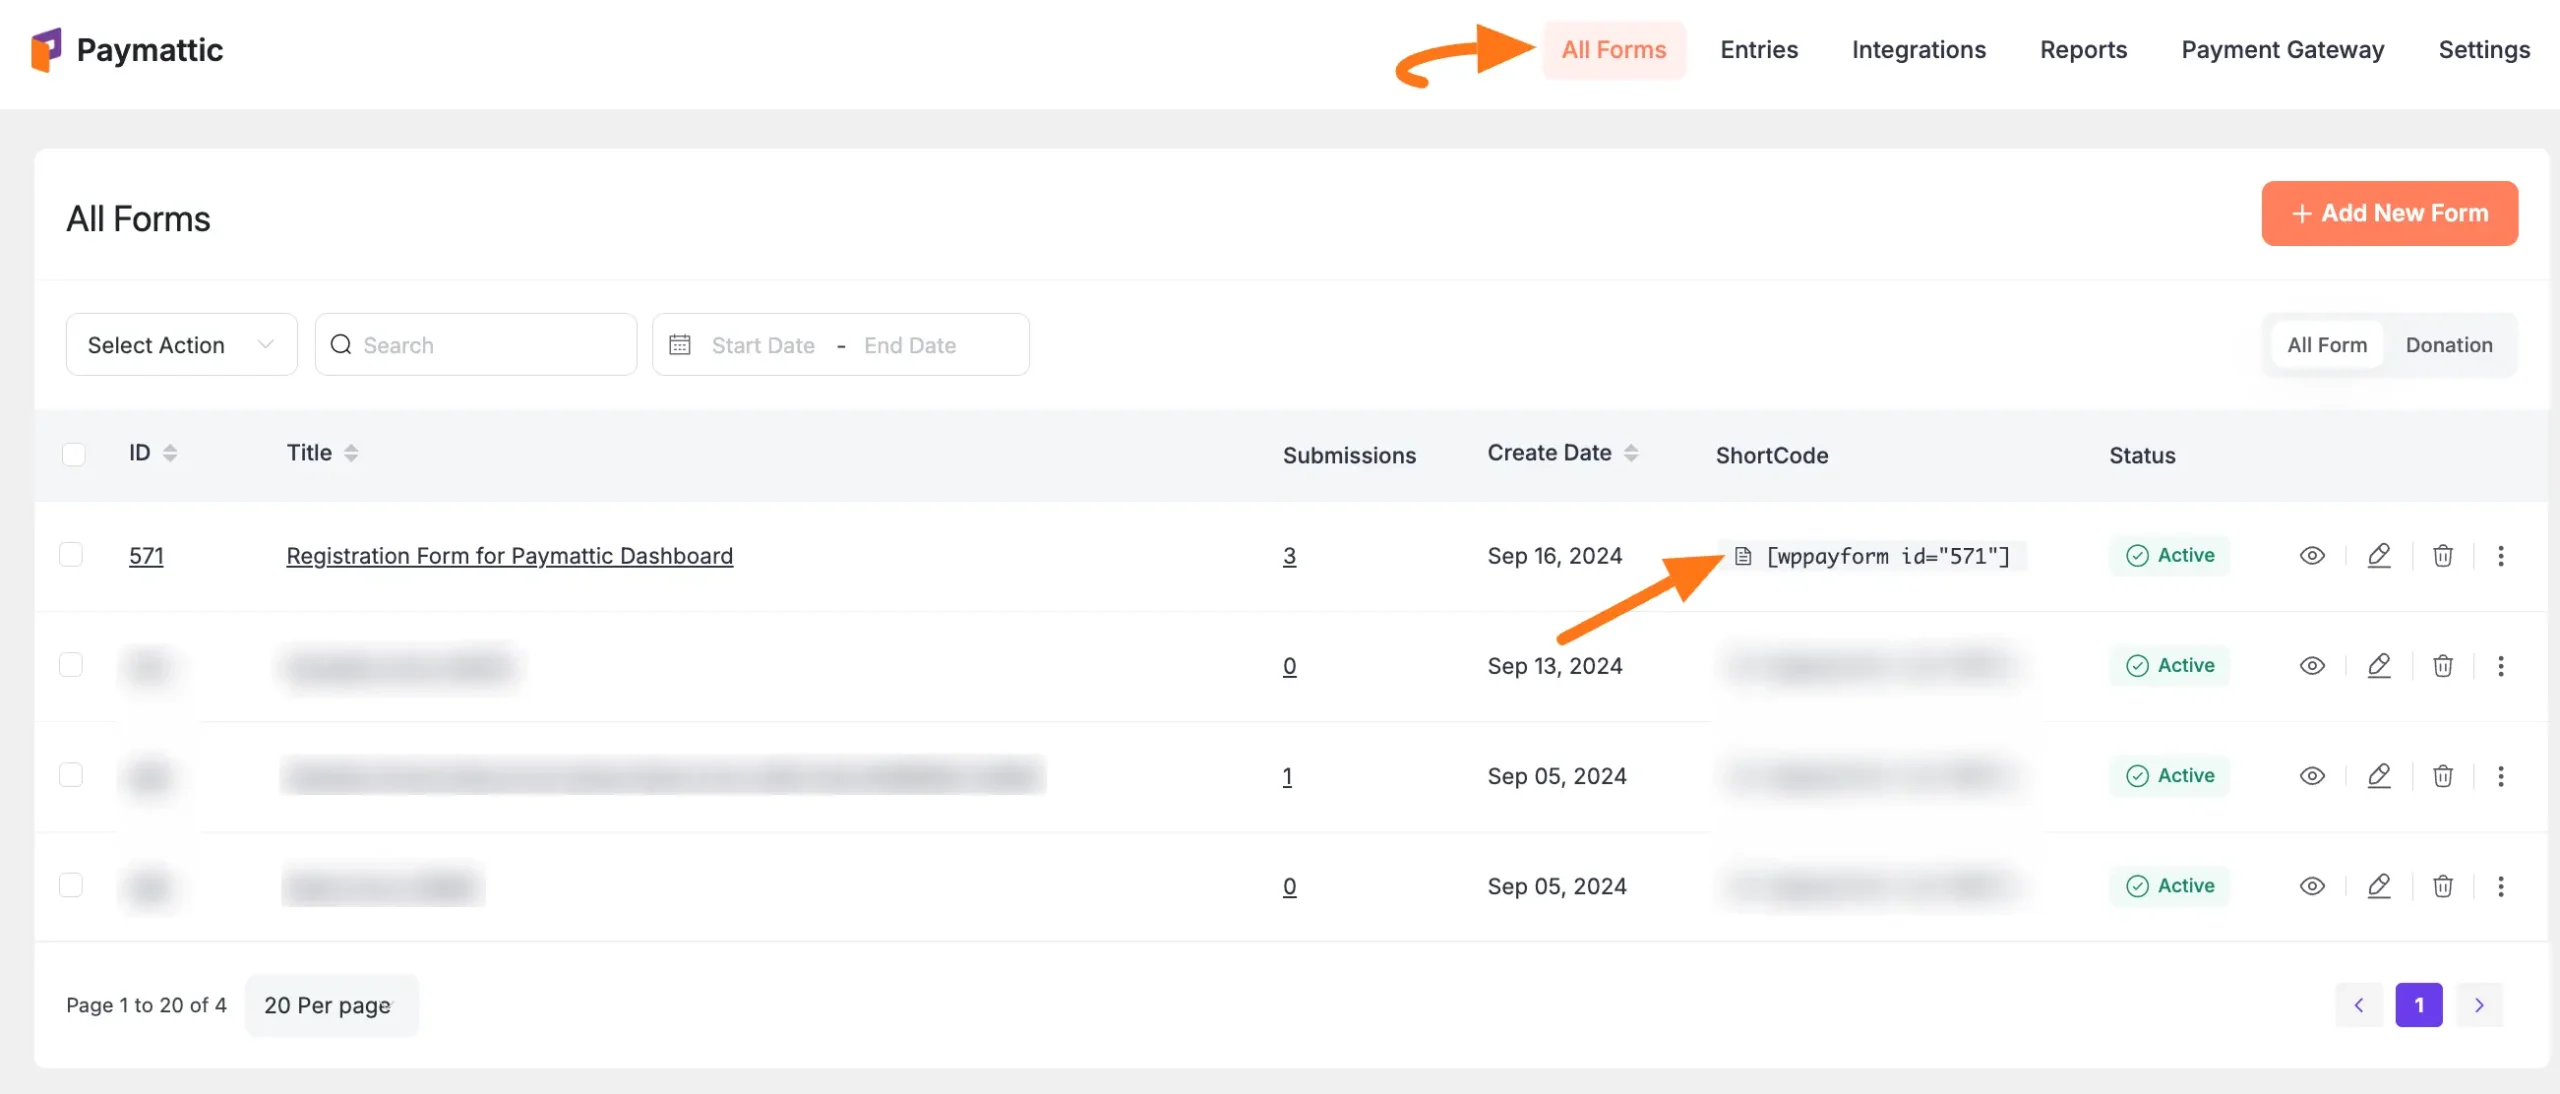Preview form 571 with the eye icon

click(2312, 556)
